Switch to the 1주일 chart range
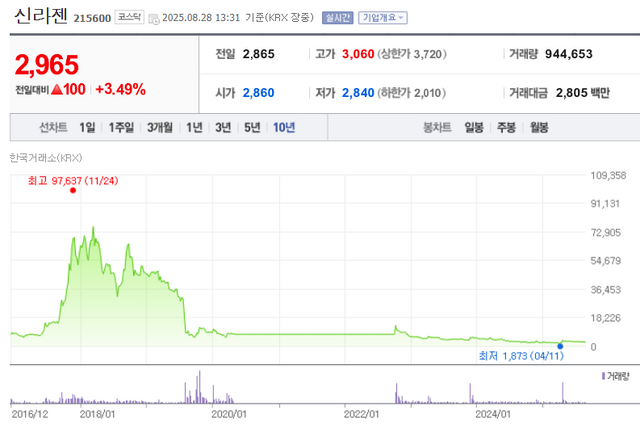 [x=121, y=128]
